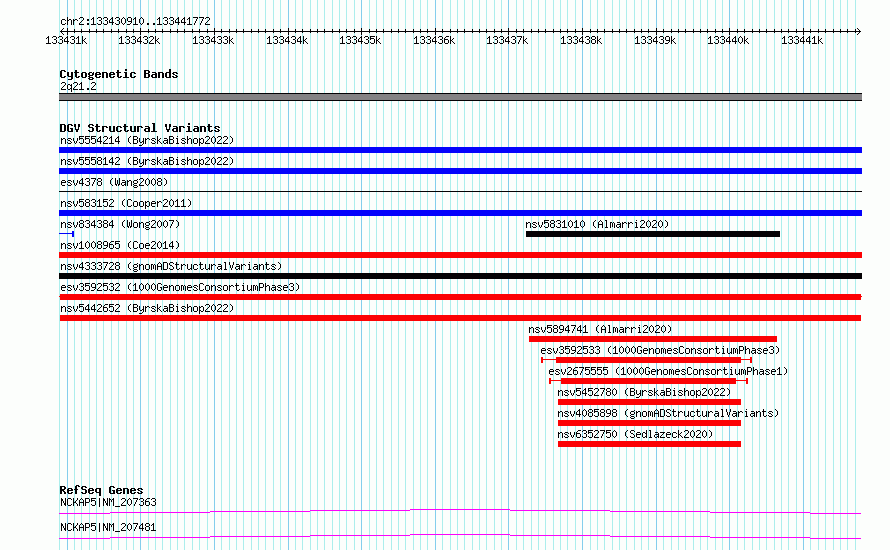The height and width of the screenshot is (550, 890).
Task: Click the 133432k ruler tick label
Action: coord(139,40)
